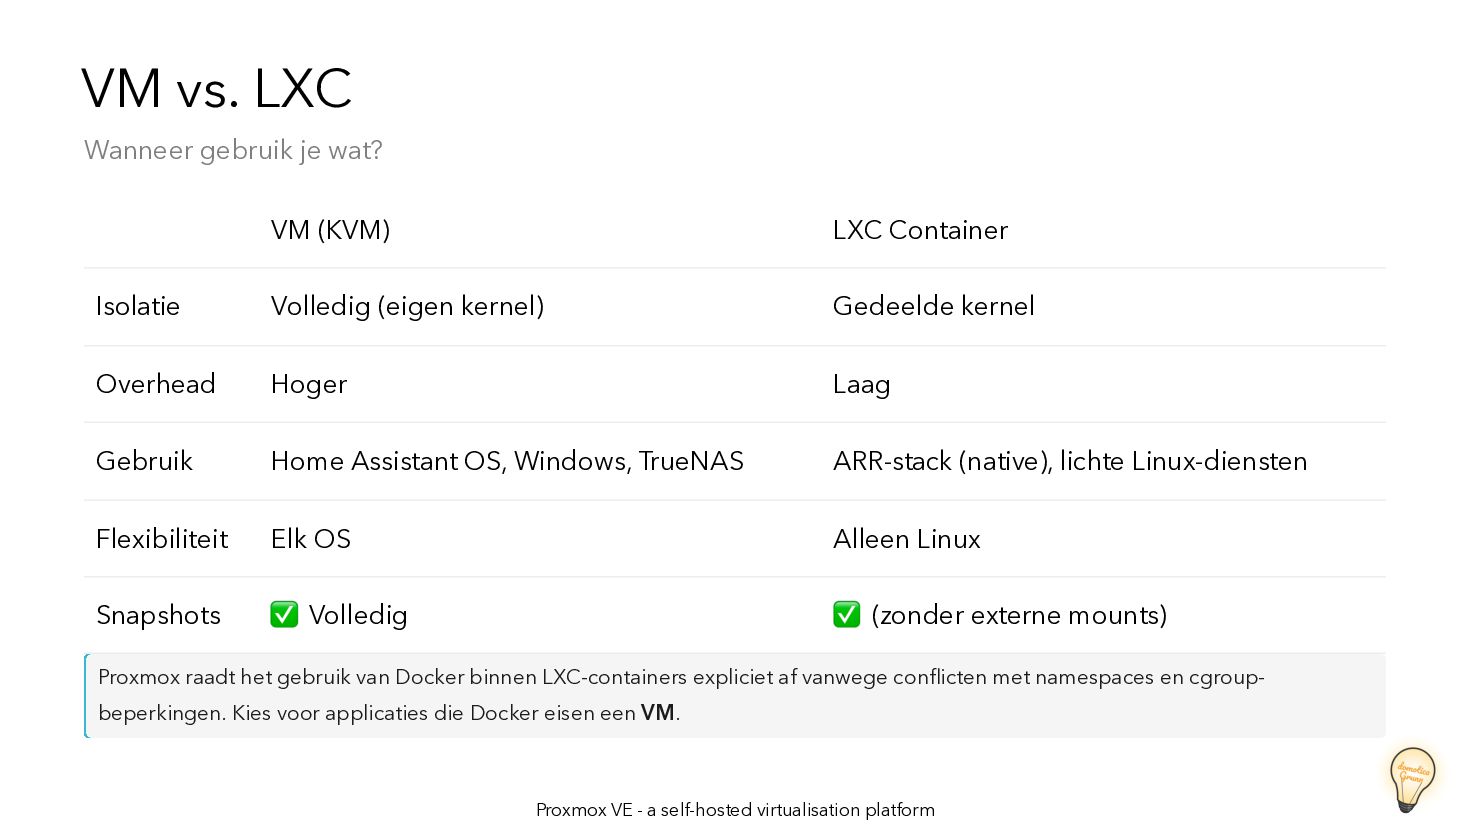Viewport: 1470px width, 828px height.
Task: Click the Proxmox VE footer text
Action: 735,810
